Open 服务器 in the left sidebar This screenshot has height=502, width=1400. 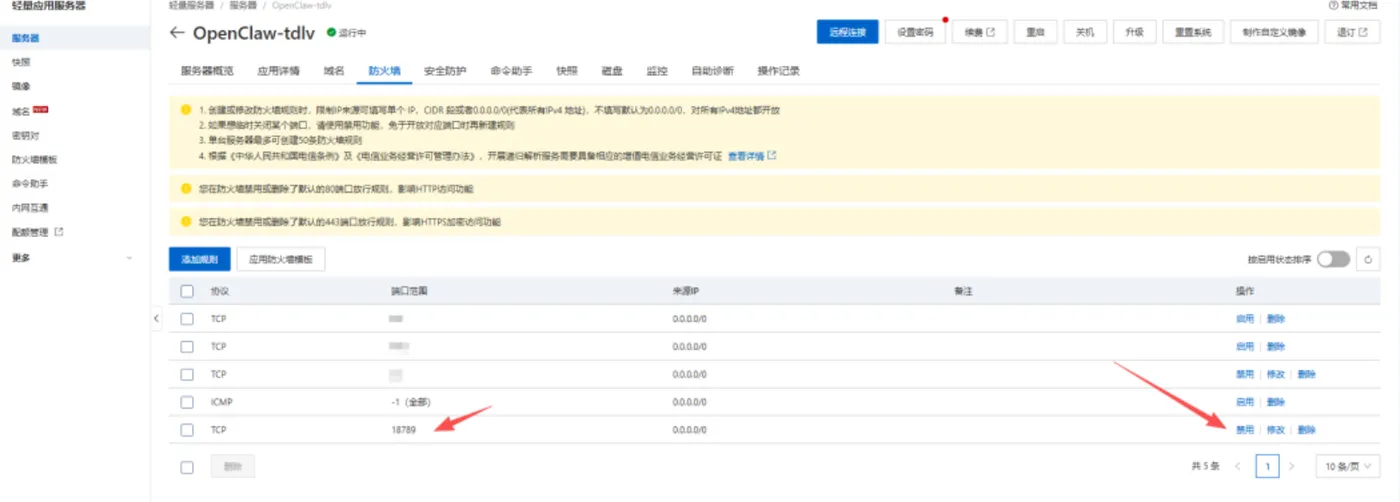(x=26, y=38)
